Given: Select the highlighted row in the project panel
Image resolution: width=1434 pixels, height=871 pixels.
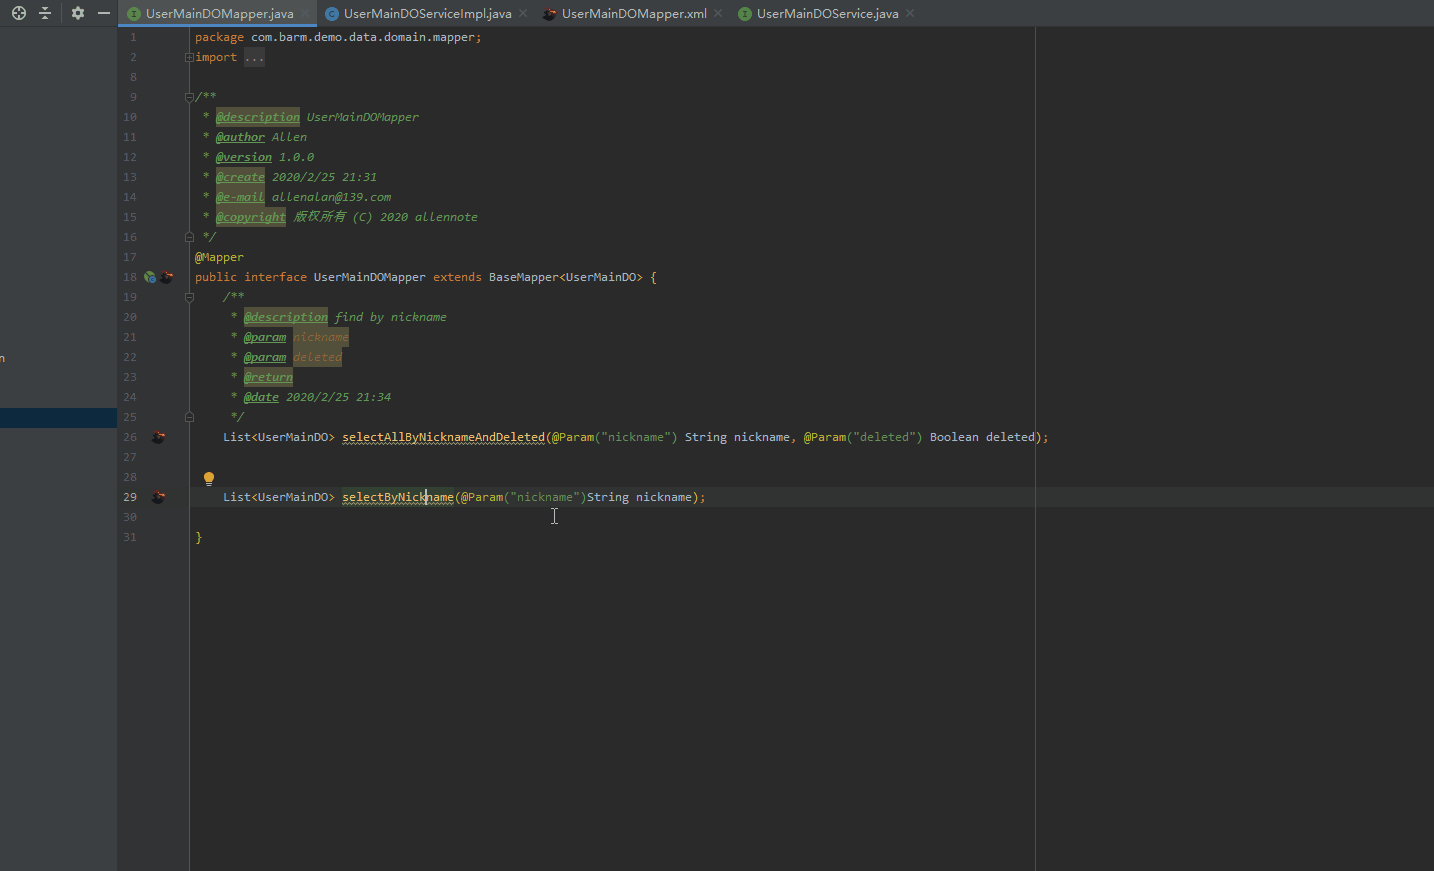Looking at the screenshot, I should [x=58, y=417].
